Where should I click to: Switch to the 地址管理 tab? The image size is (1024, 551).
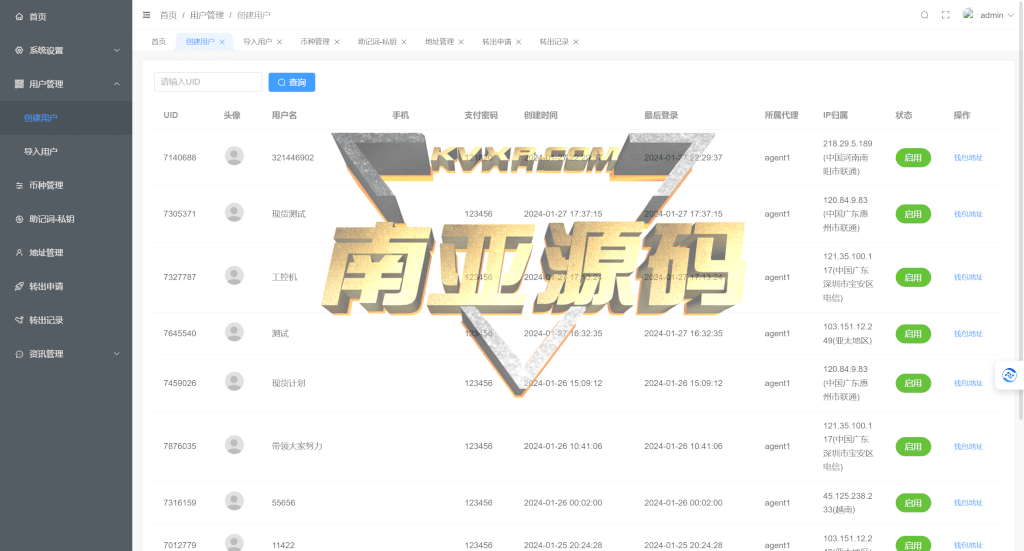point(440,42)
